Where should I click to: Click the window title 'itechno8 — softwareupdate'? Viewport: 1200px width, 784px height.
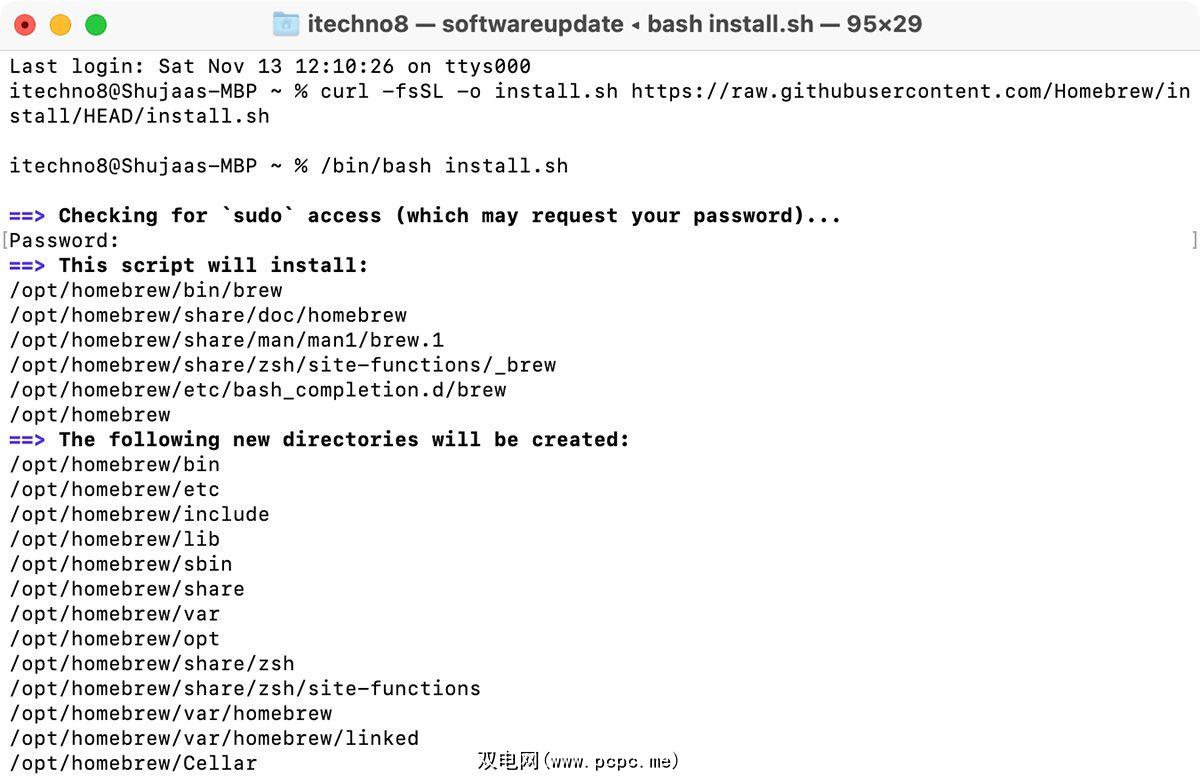pos(465,24)
